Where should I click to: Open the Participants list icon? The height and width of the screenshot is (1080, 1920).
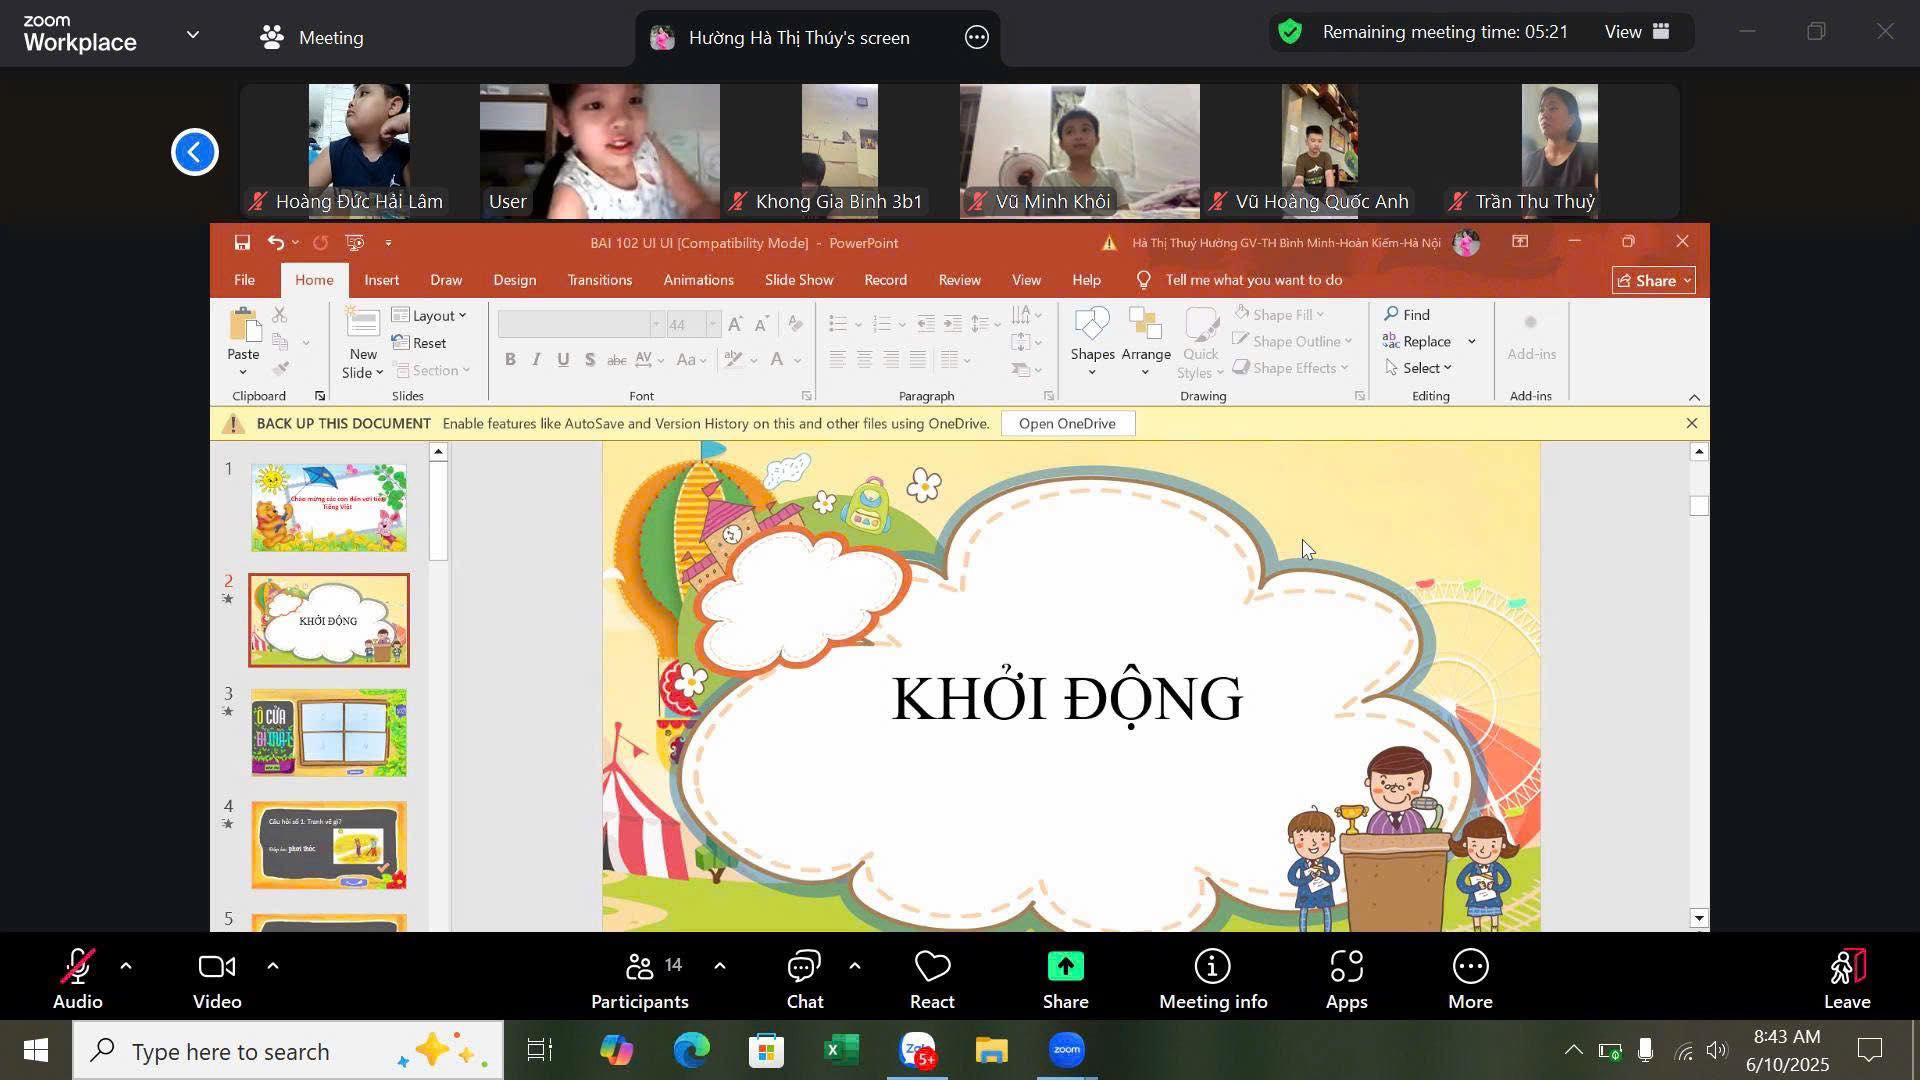coord(639,968)
